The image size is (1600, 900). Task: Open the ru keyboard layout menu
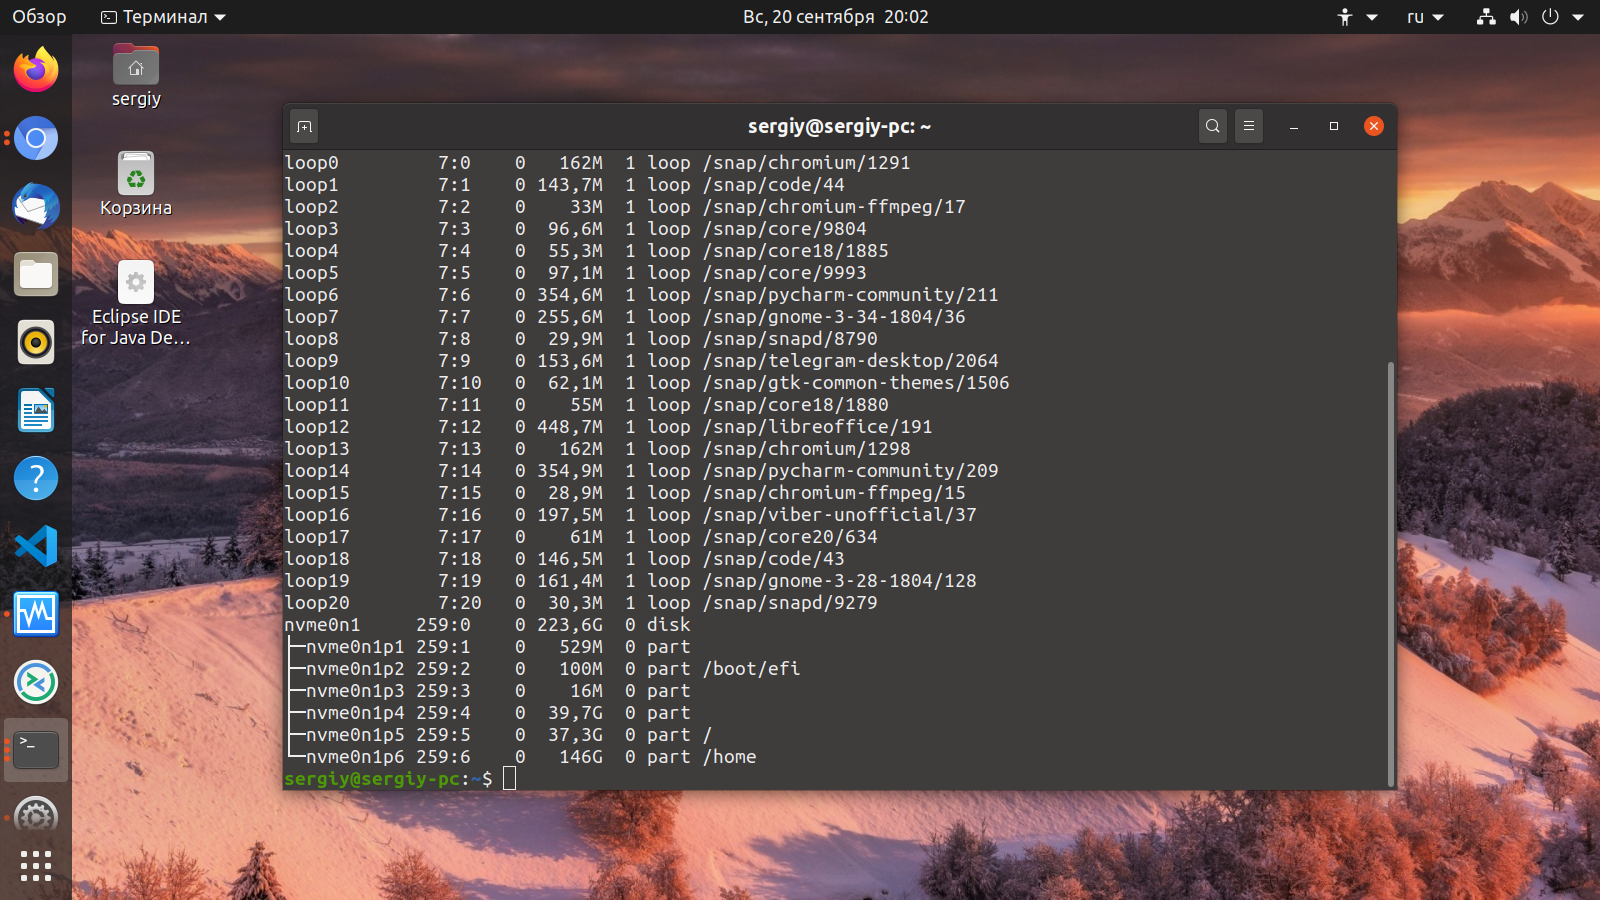pos(1425,17)
